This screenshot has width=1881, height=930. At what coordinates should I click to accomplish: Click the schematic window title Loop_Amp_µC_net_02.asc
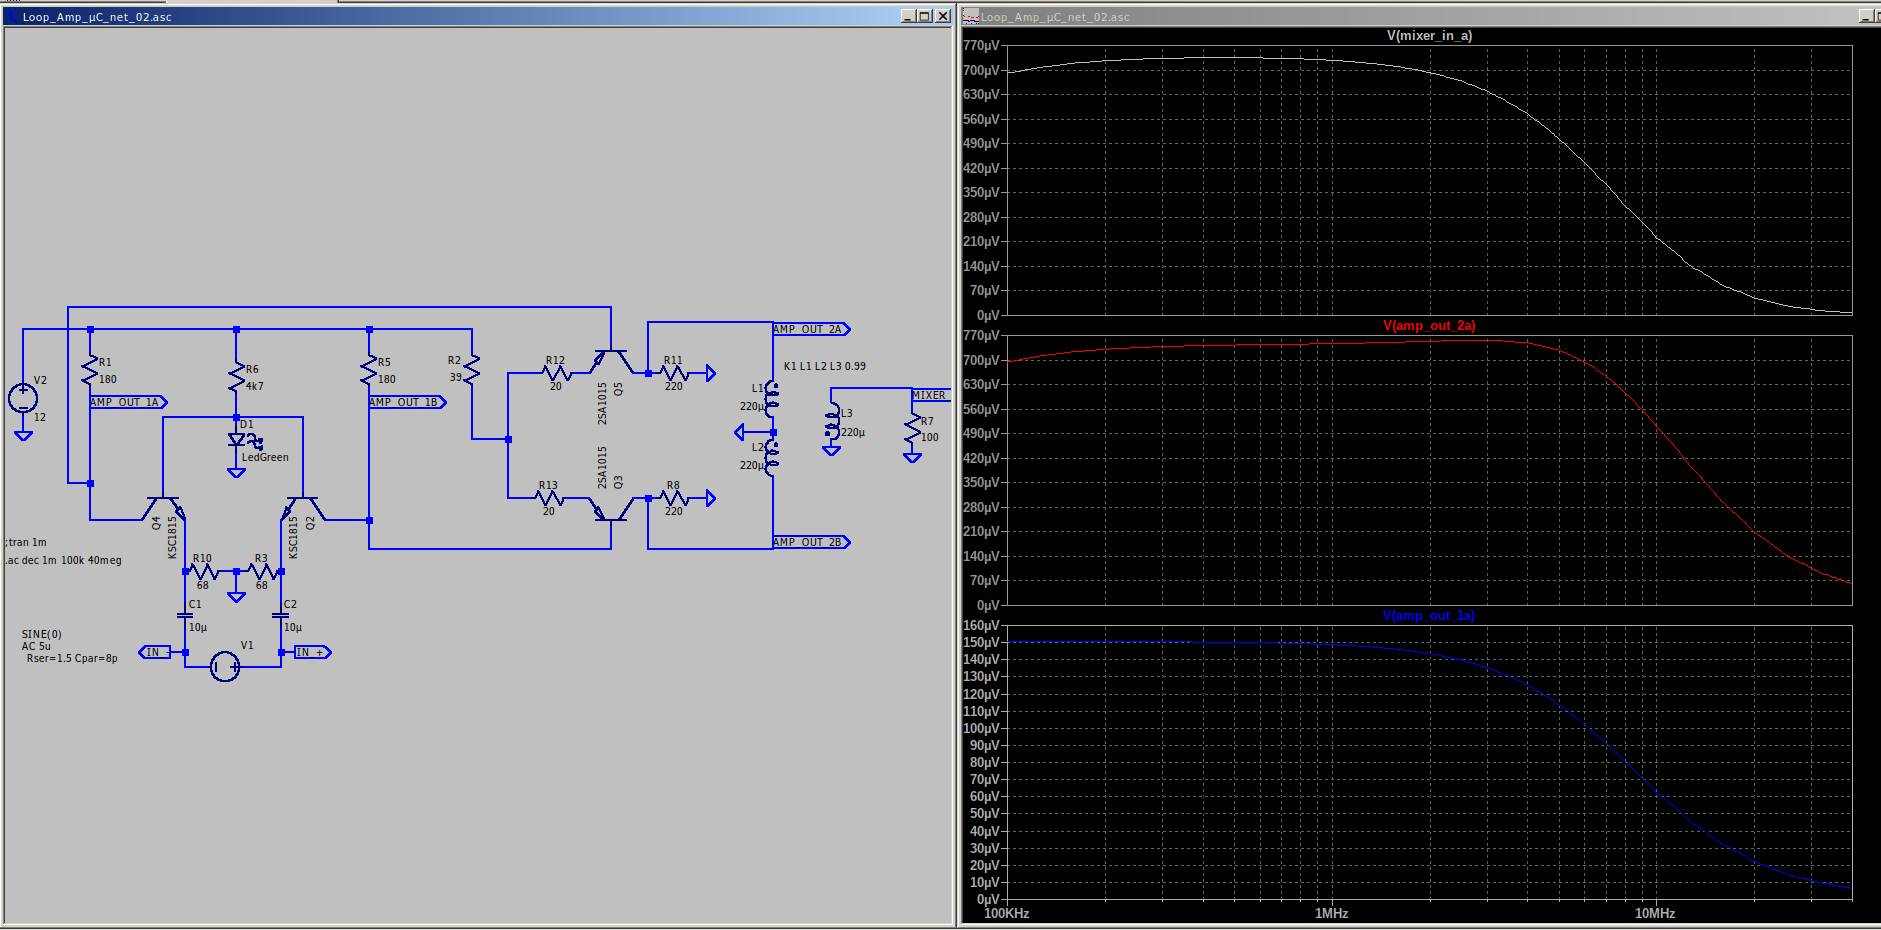[x=97, y=17]
